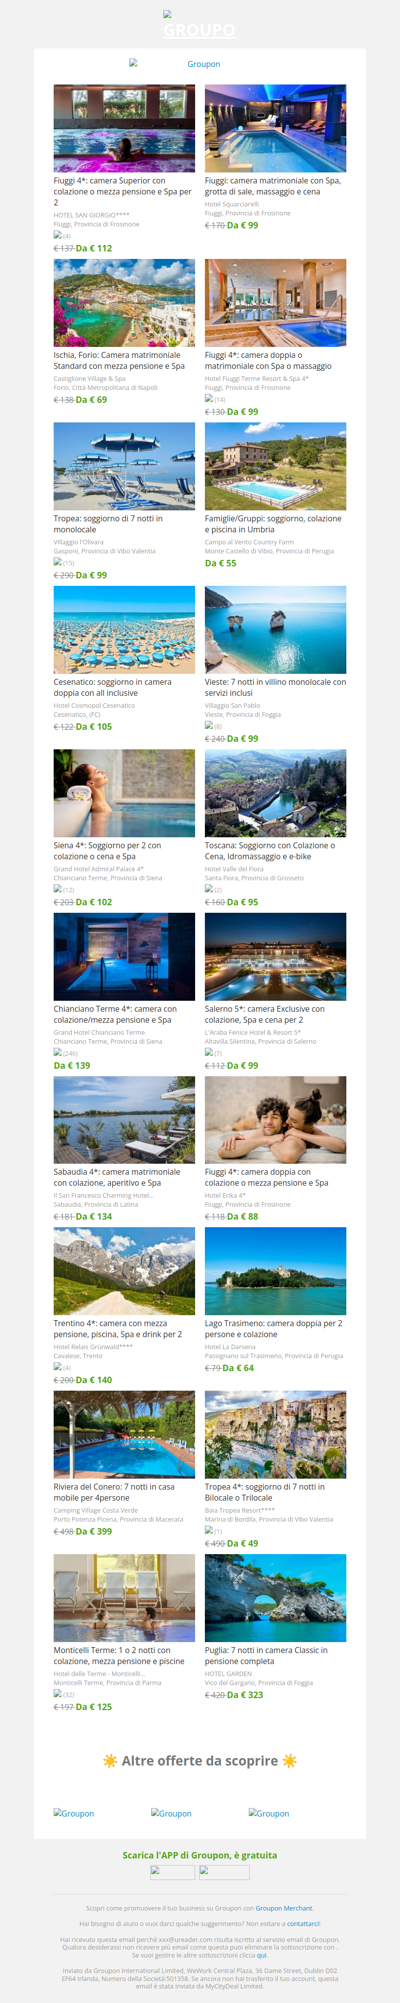The height and width of the screenshot is (2003, 400).
Task: Select Sabaudia lakeside terrace image
Action: [124, 1120]
